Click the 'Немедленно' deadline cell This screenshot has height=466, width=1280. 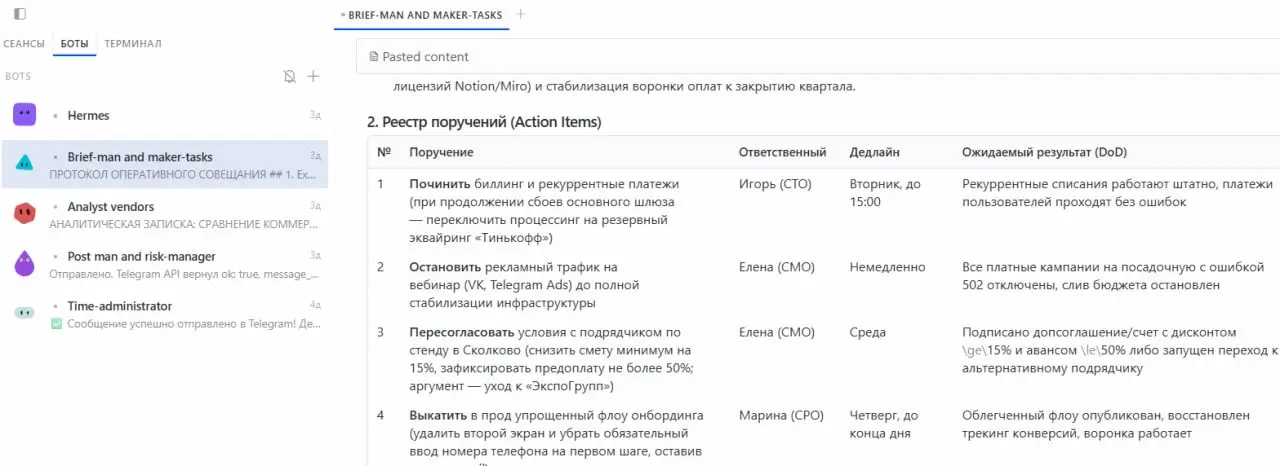point(888,267)
